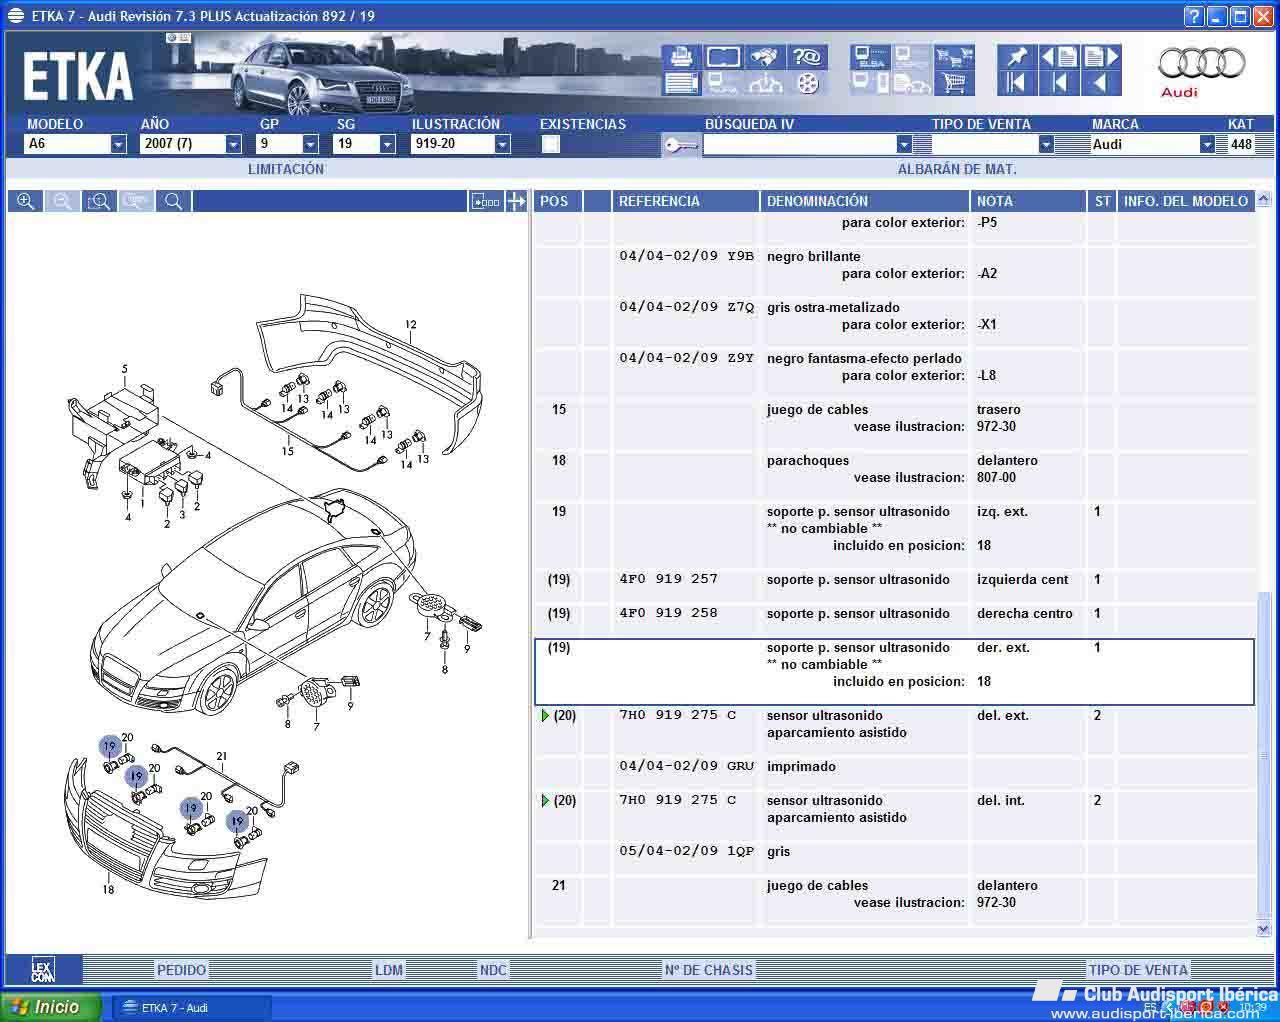Image resolution: width=1280 pixels, height=1022 pixels.
Task: Click the Búsqueda IV input field
Action: point(799,144)
